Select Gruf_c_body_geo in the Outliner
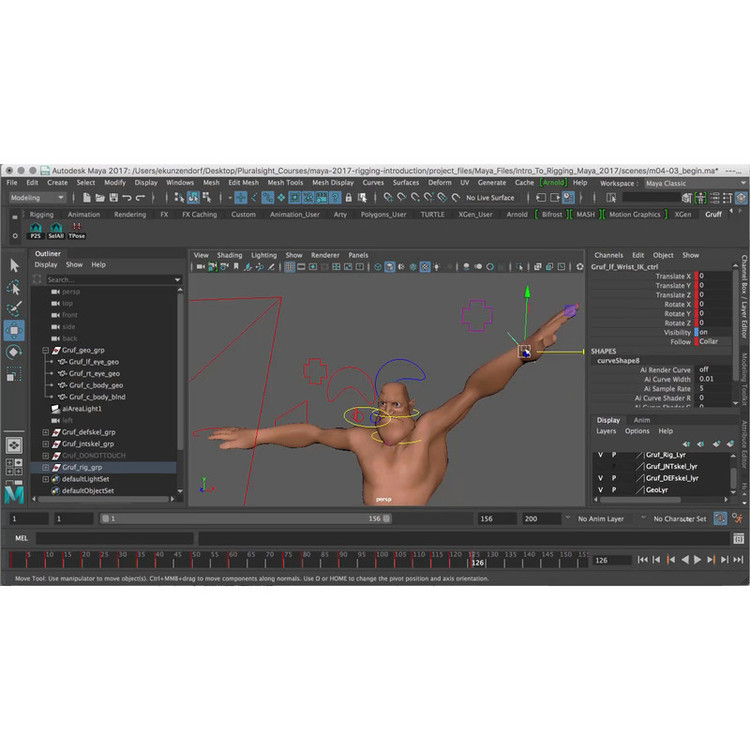This screenshot has width=750, height=750. (x=95, y=385)
